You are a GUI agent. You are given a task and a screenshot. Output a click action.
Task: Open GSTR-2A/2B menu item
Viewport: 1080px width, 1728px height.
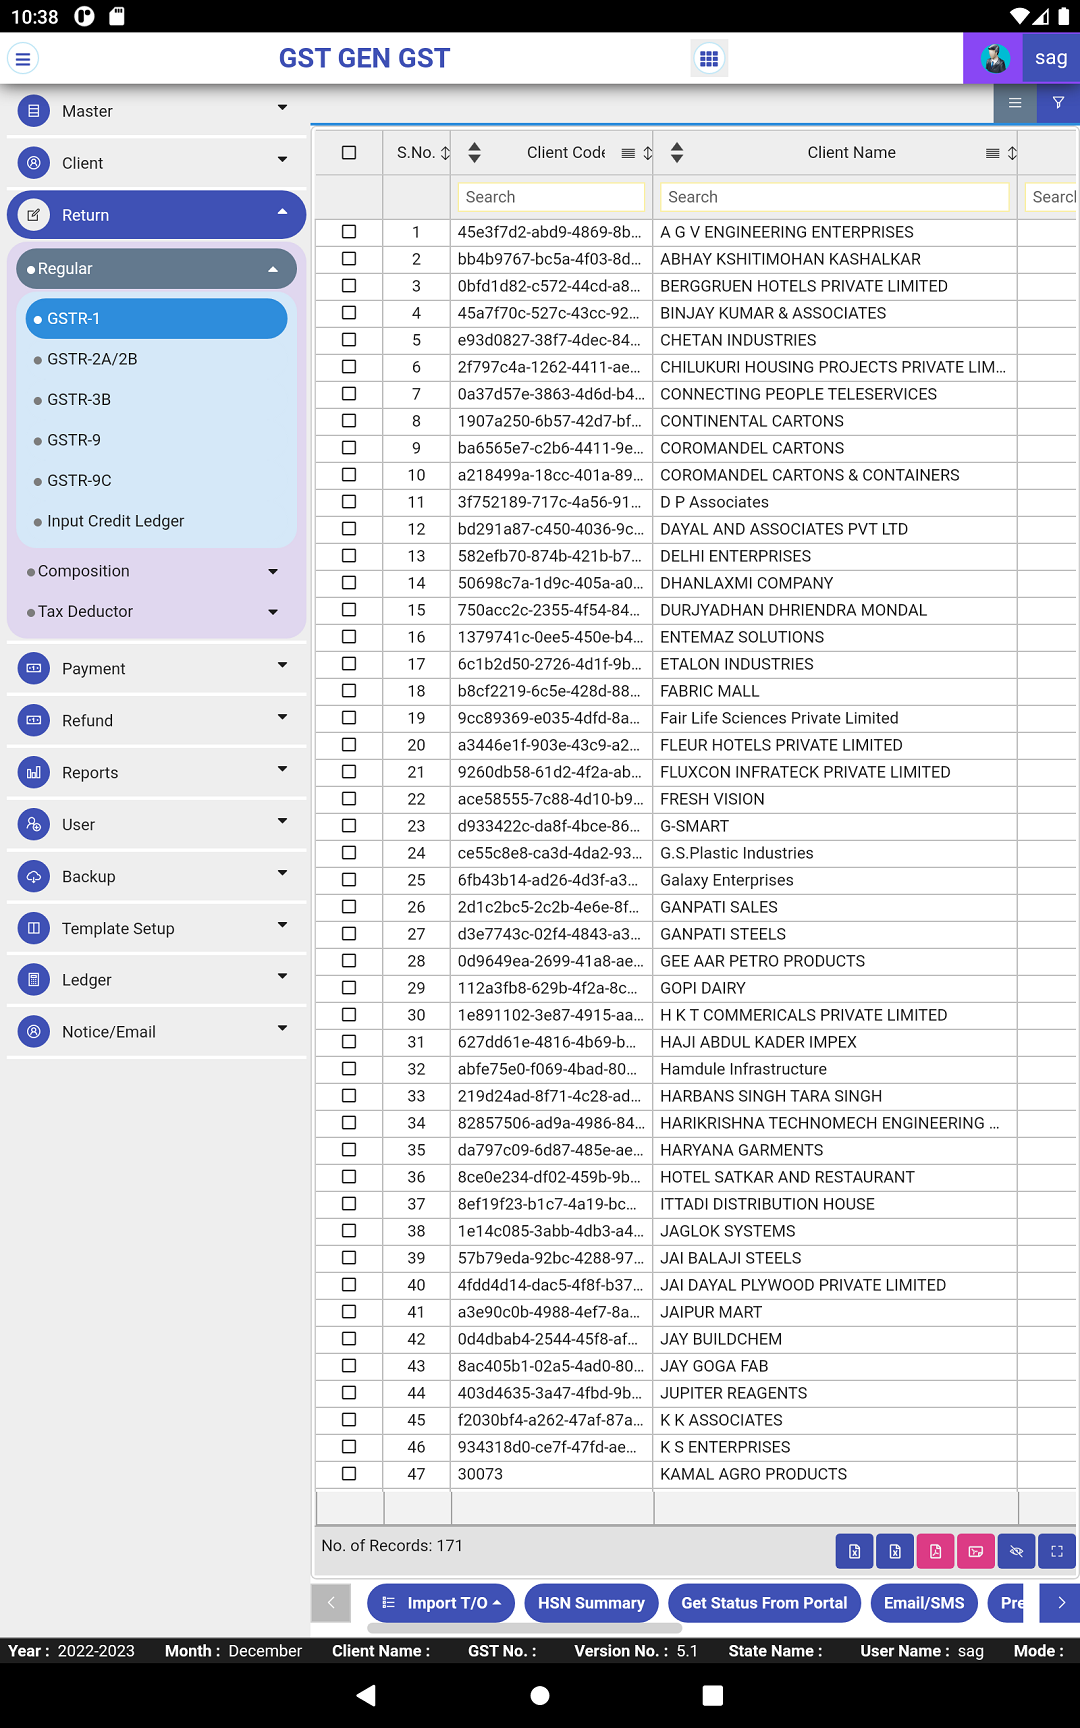pos(92,359)
